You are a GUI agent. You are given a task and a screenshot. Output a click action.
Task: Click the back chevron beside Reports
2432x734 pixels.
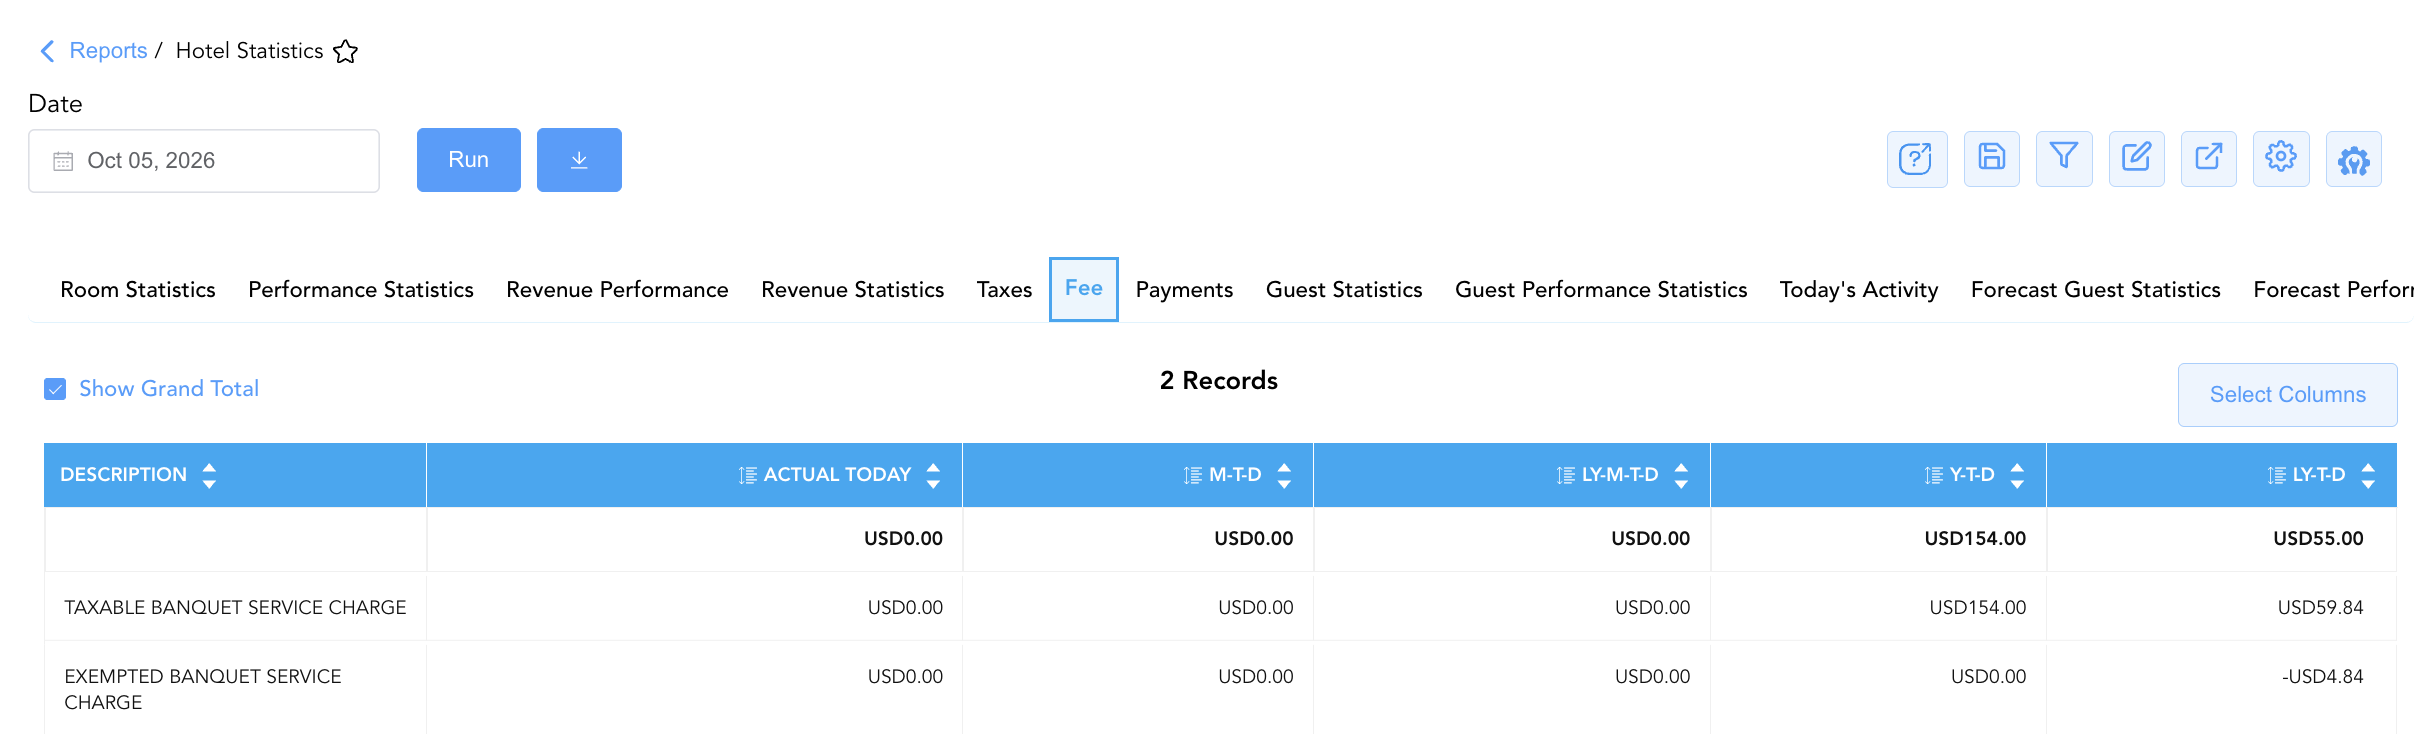coord(47,51)
